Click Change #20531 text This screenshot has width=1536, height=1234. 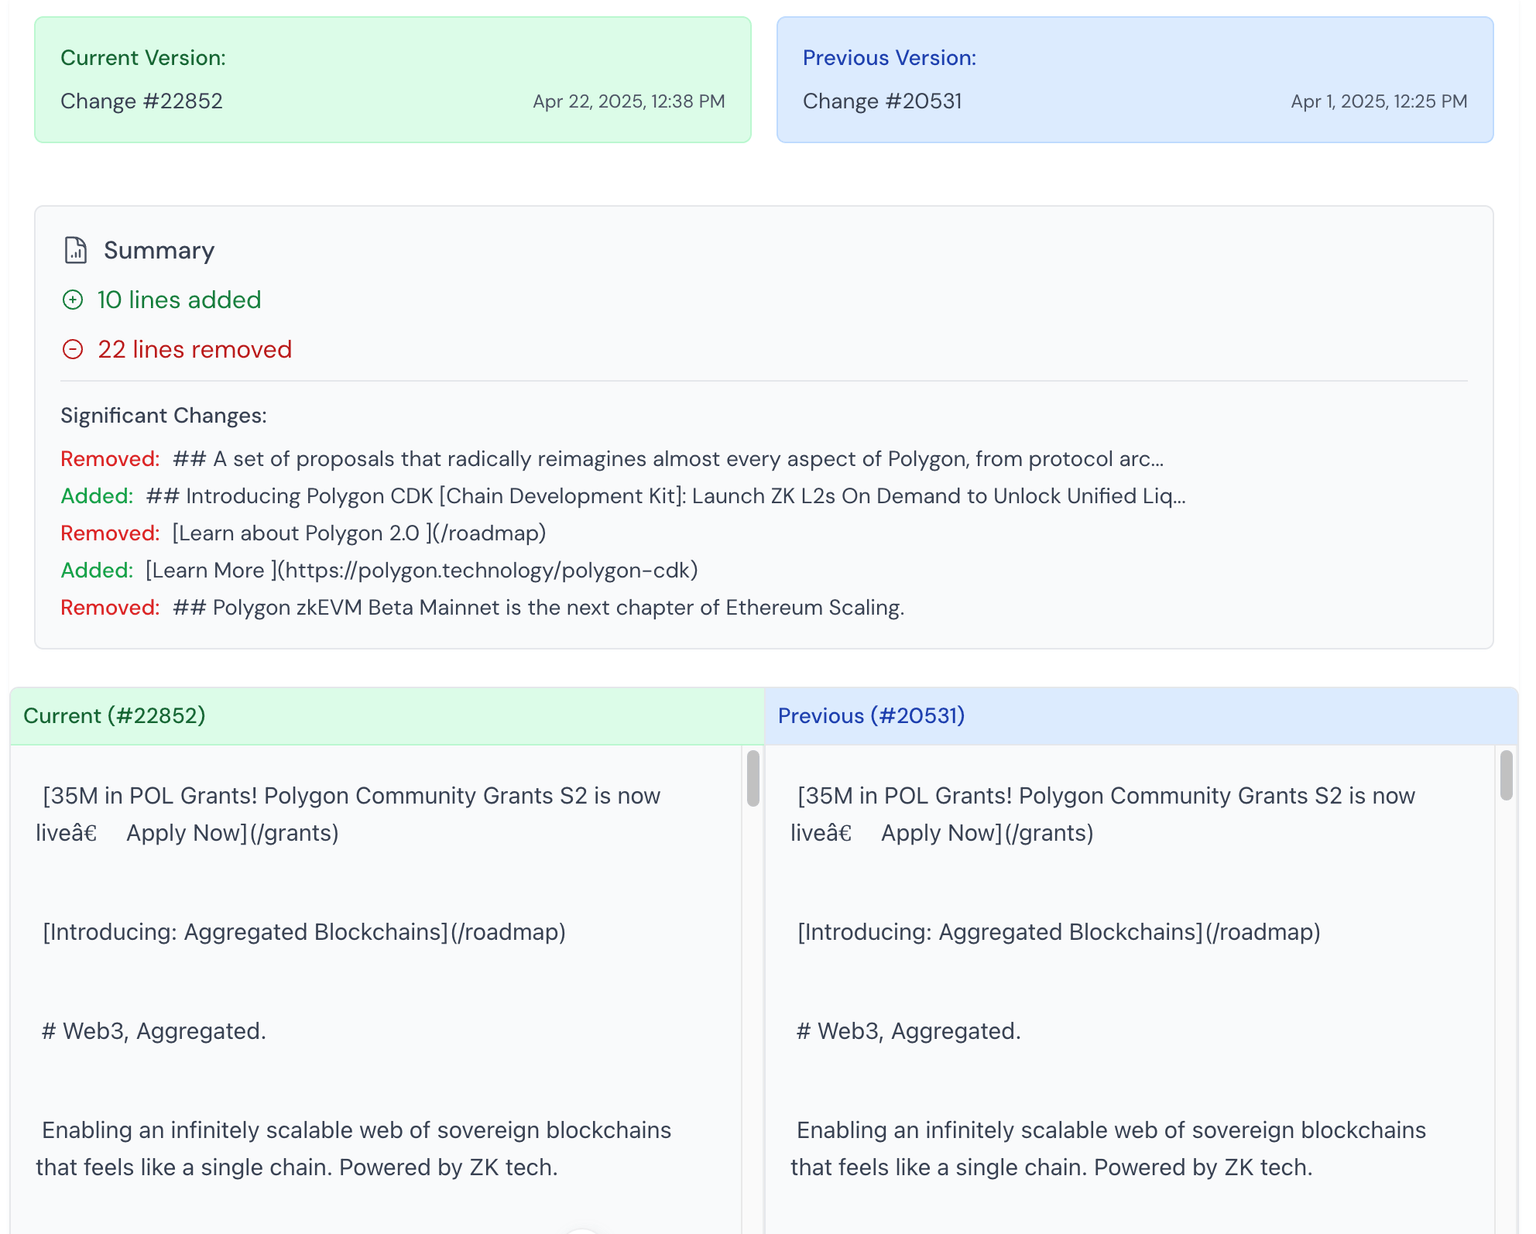pos(882,101)
